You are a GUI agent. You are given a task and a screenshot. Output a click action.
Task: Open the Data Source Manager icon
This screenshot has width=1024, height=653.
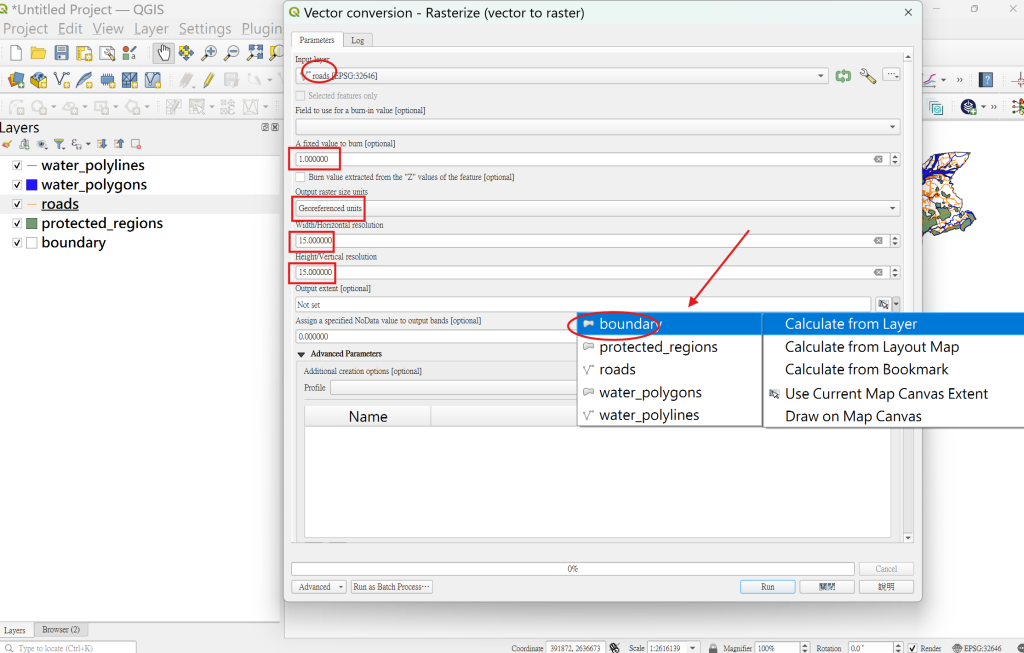16,80
